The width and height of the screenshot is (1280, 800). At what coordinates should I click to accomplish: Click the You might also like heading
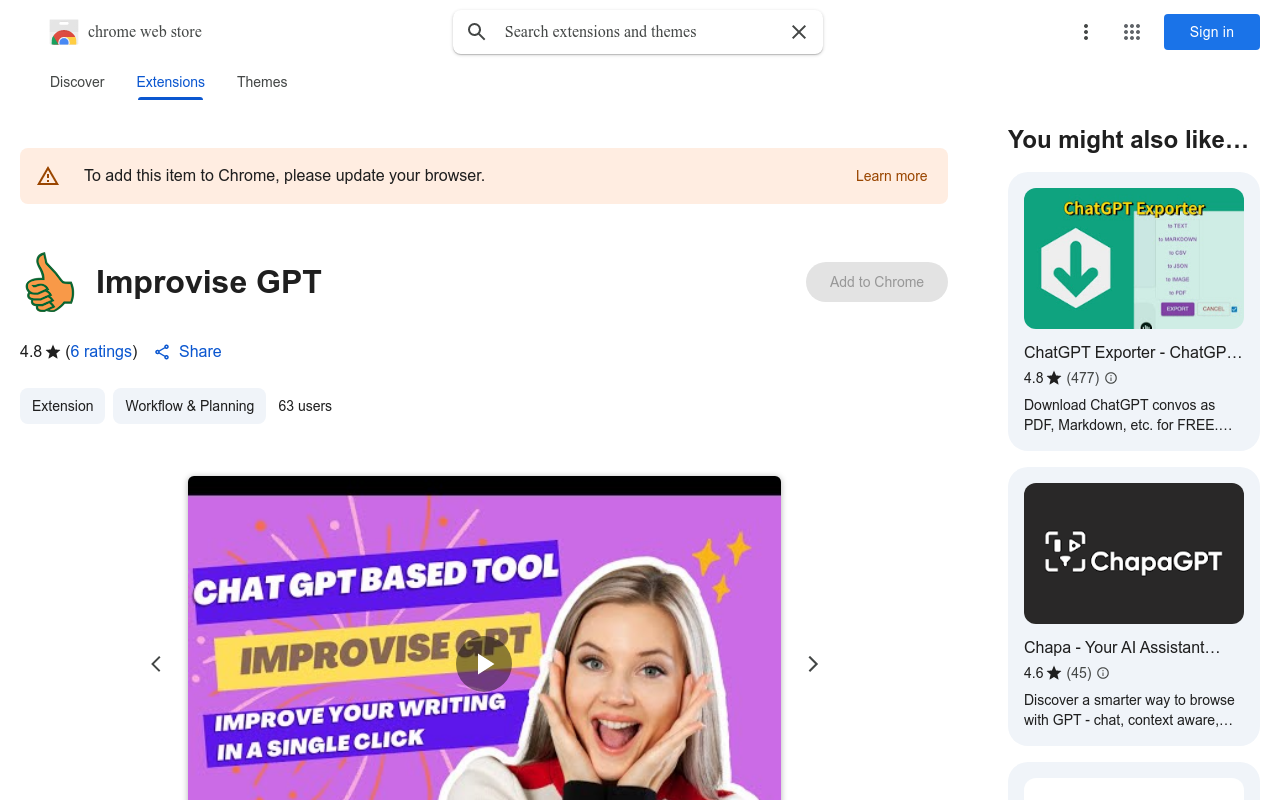[x=1128, y=140]
